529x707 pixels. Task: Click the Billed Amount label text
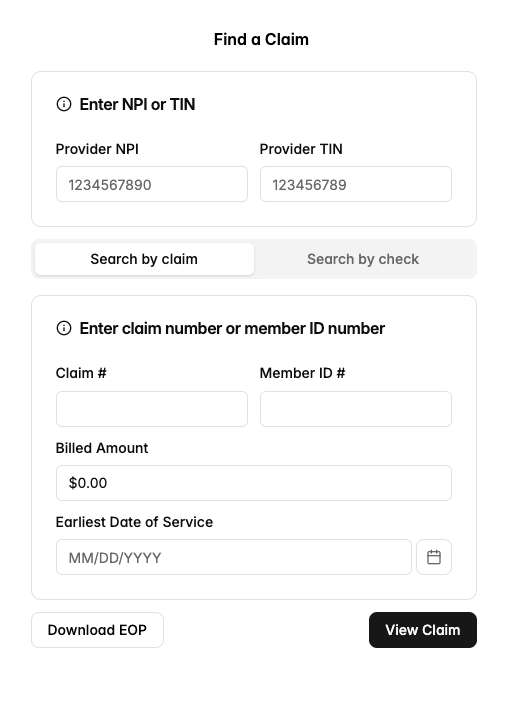[102, 448]
